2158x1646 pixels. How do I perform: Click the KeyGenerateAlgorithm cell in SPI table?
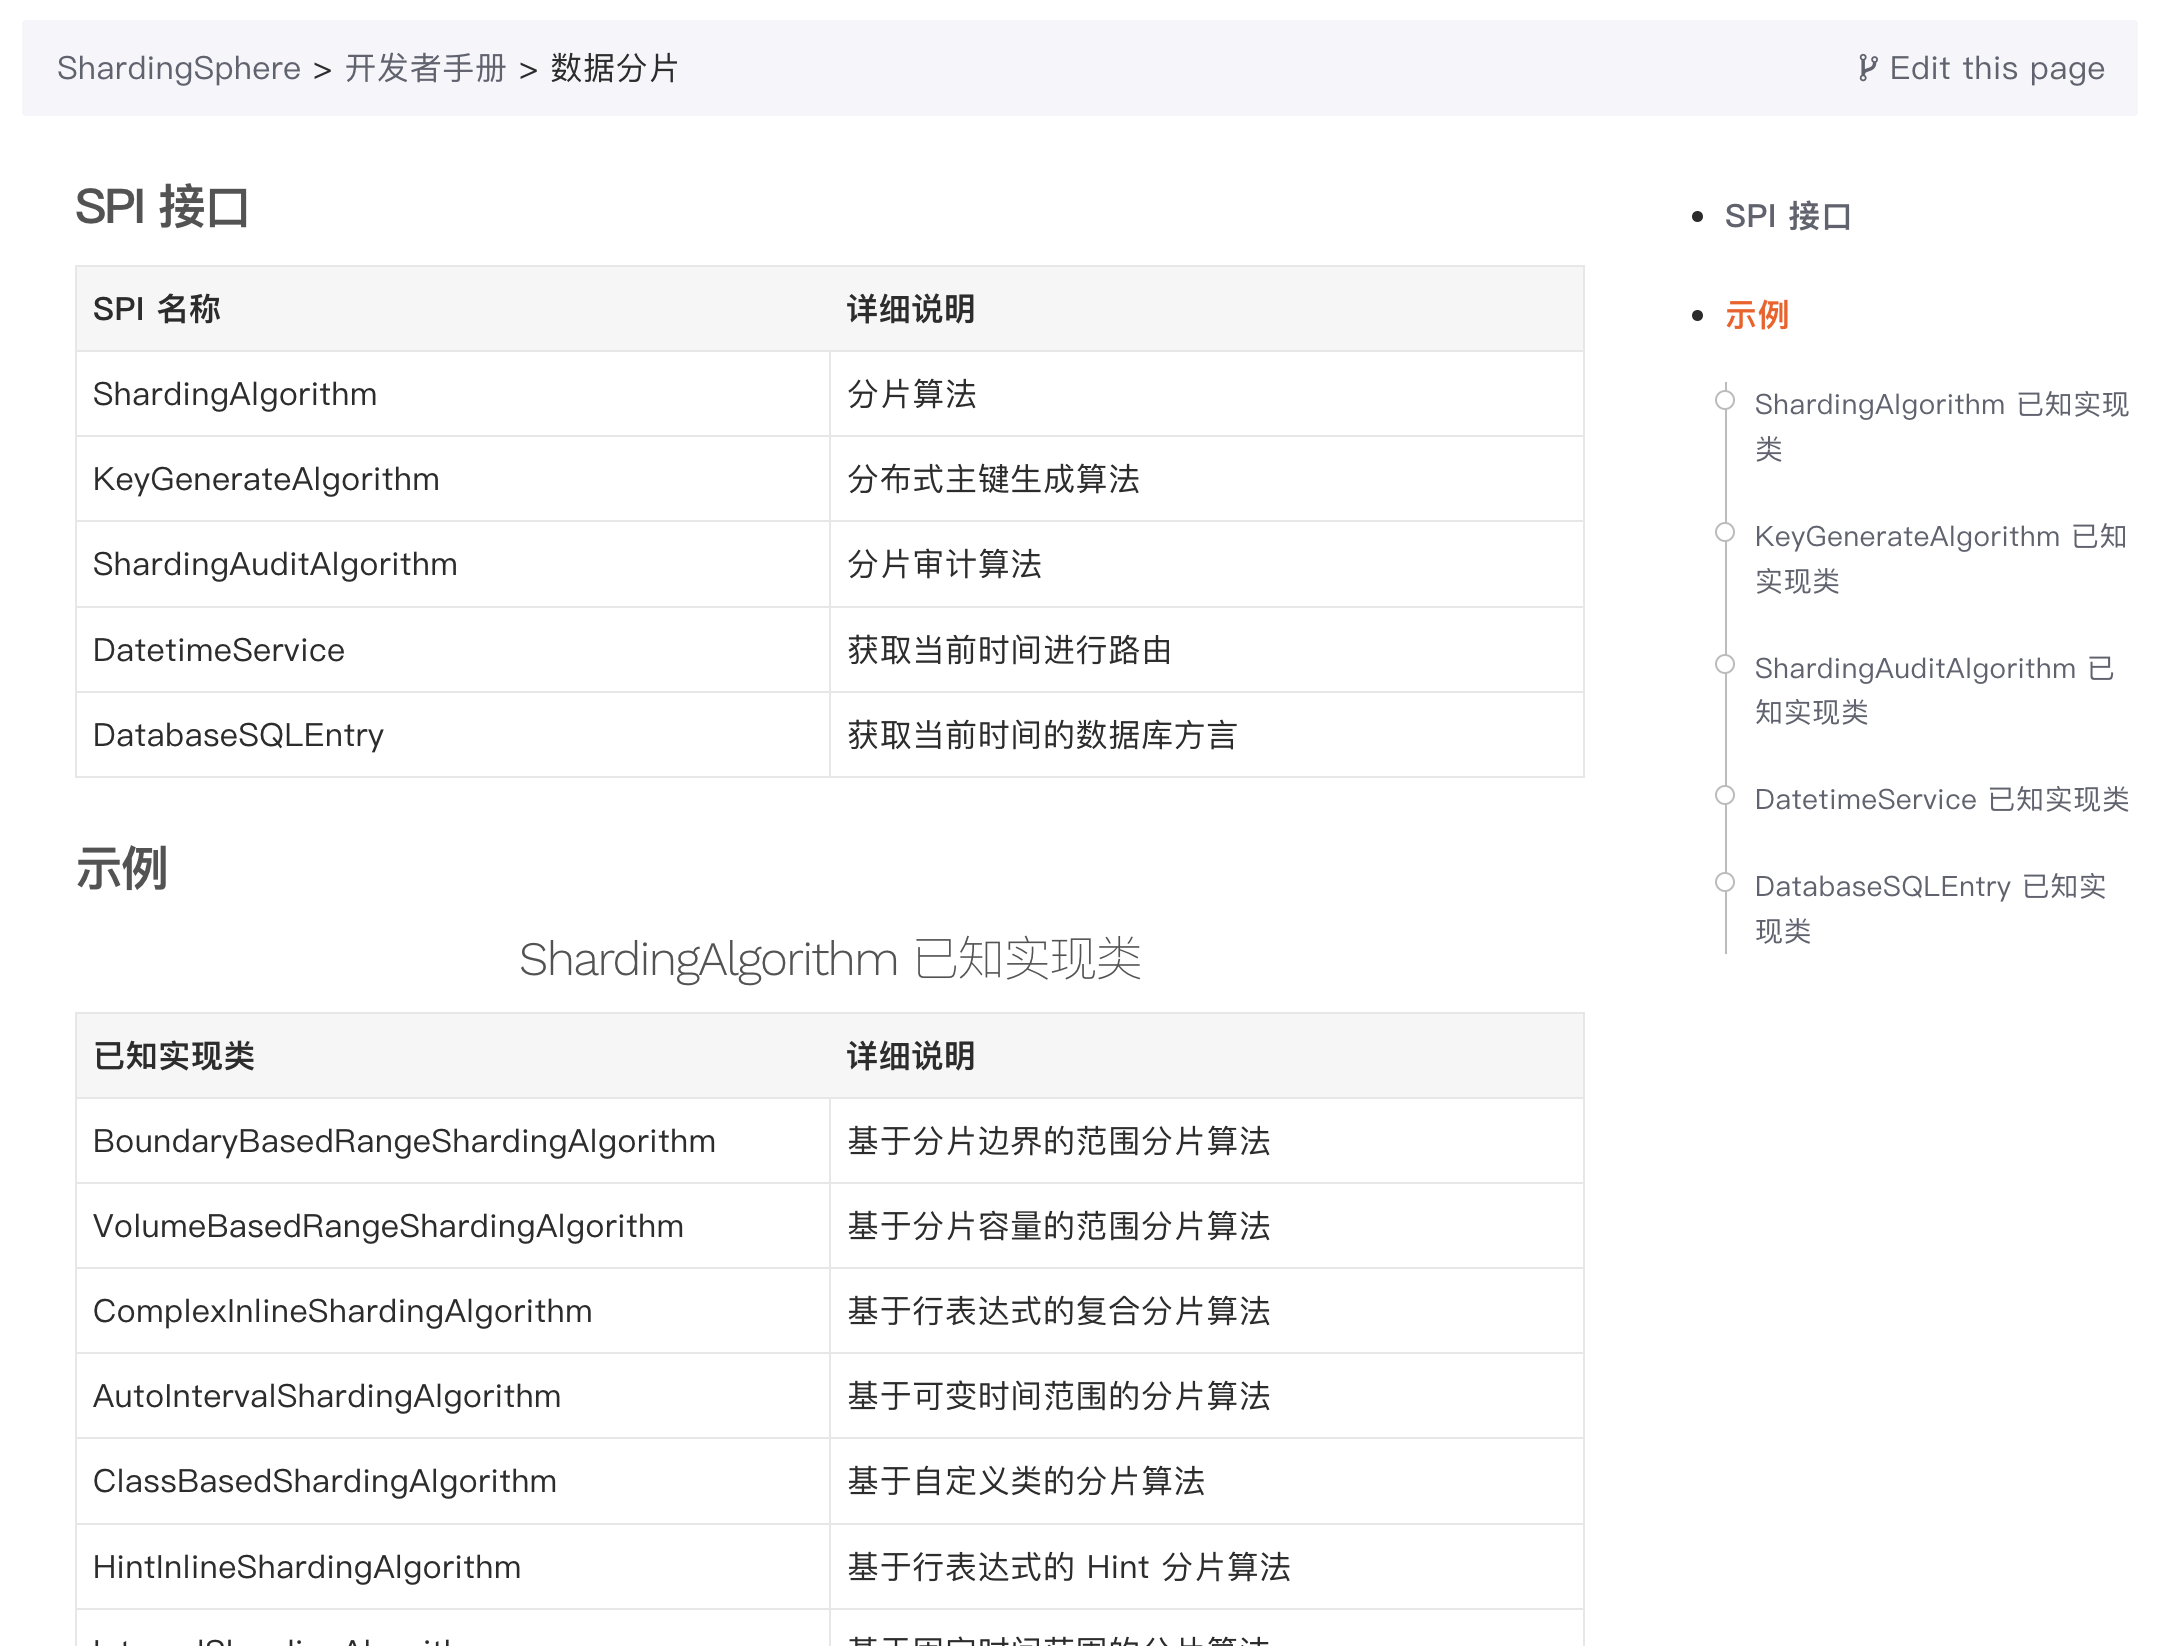pos(266,479)
